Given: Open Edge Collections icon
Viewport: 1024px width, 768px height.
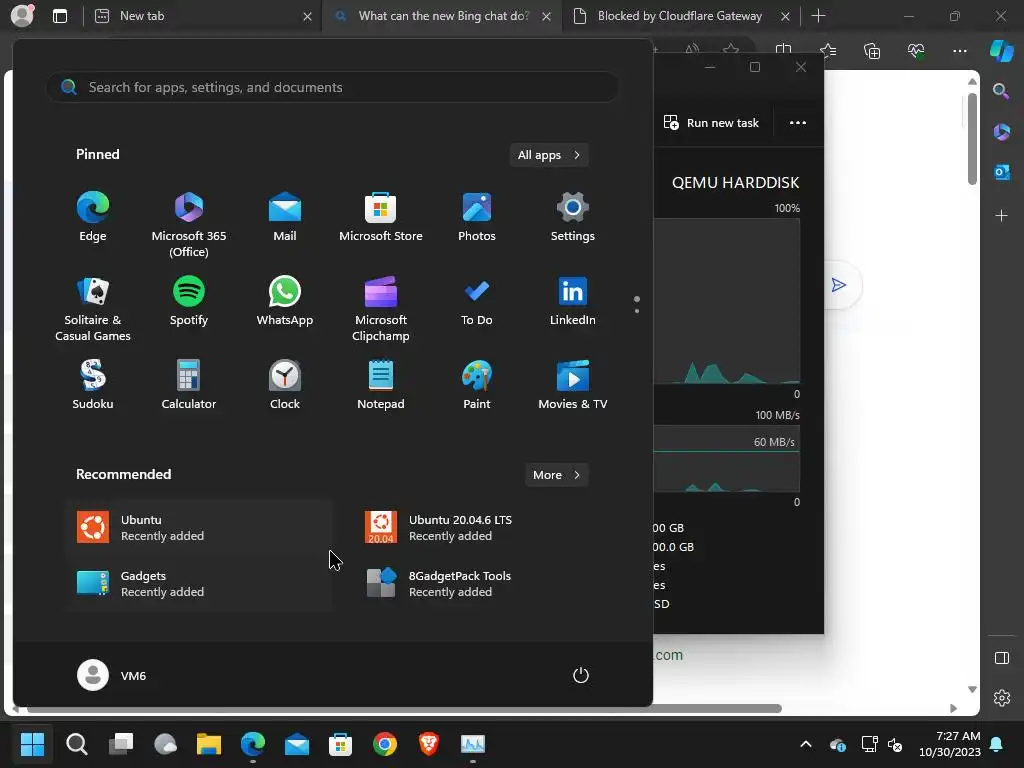Looking at the screenshot, I should (x=872, y=51).
